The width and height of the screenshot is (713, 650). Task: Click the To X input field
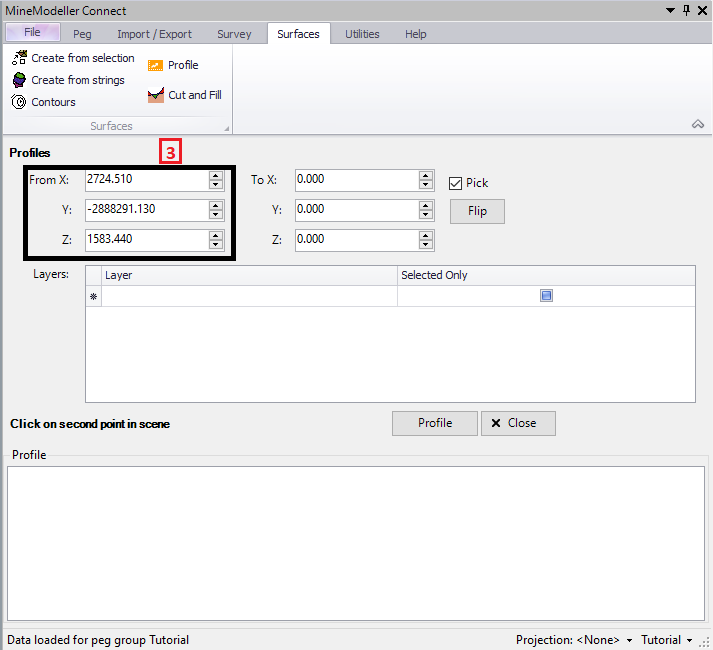[355, 180]
